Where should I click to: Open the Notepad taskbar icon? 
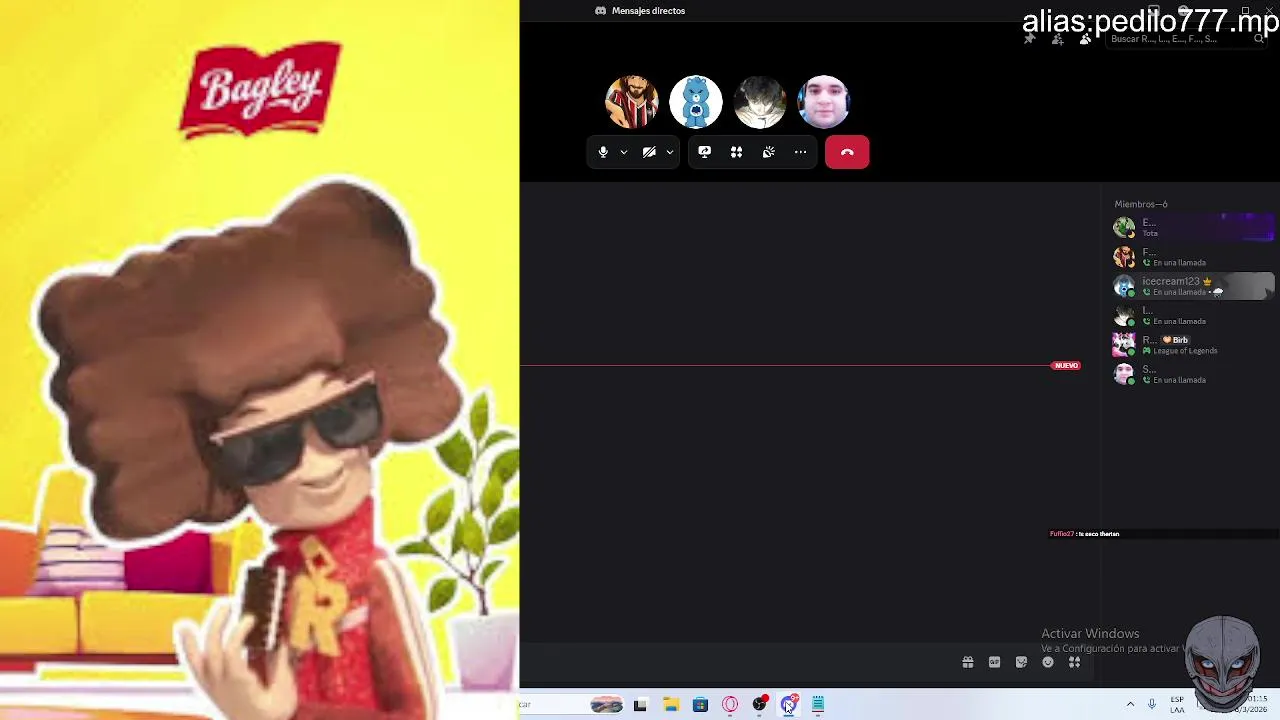[x=818, y=705]
